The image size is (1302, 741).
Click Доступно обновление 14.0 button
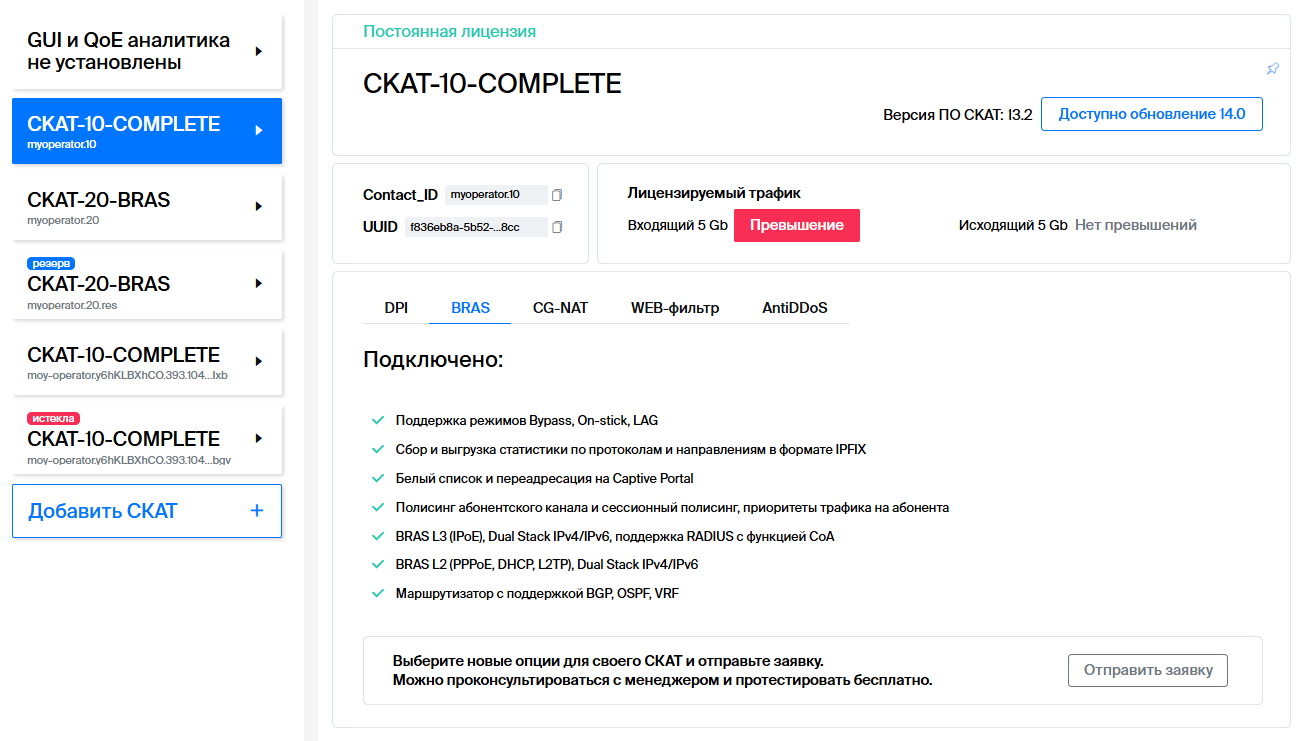(x=1151, y=114)
